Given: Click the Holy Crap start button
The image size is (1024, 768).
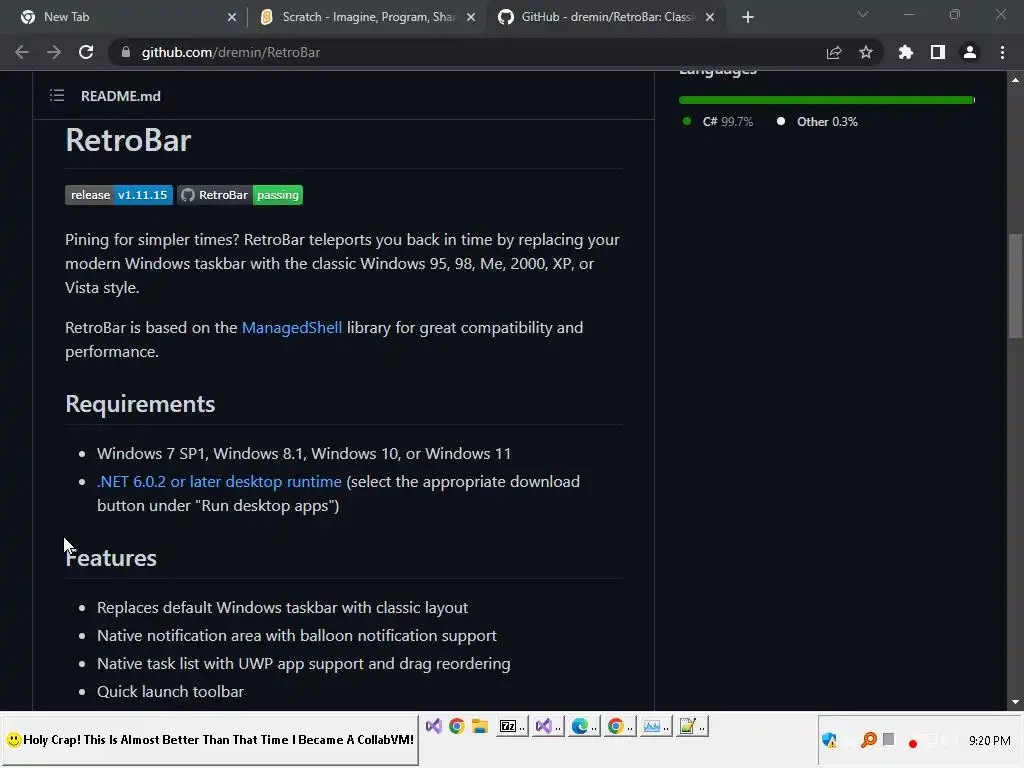Looking at the screenshot, I should (x=210, y=740).
